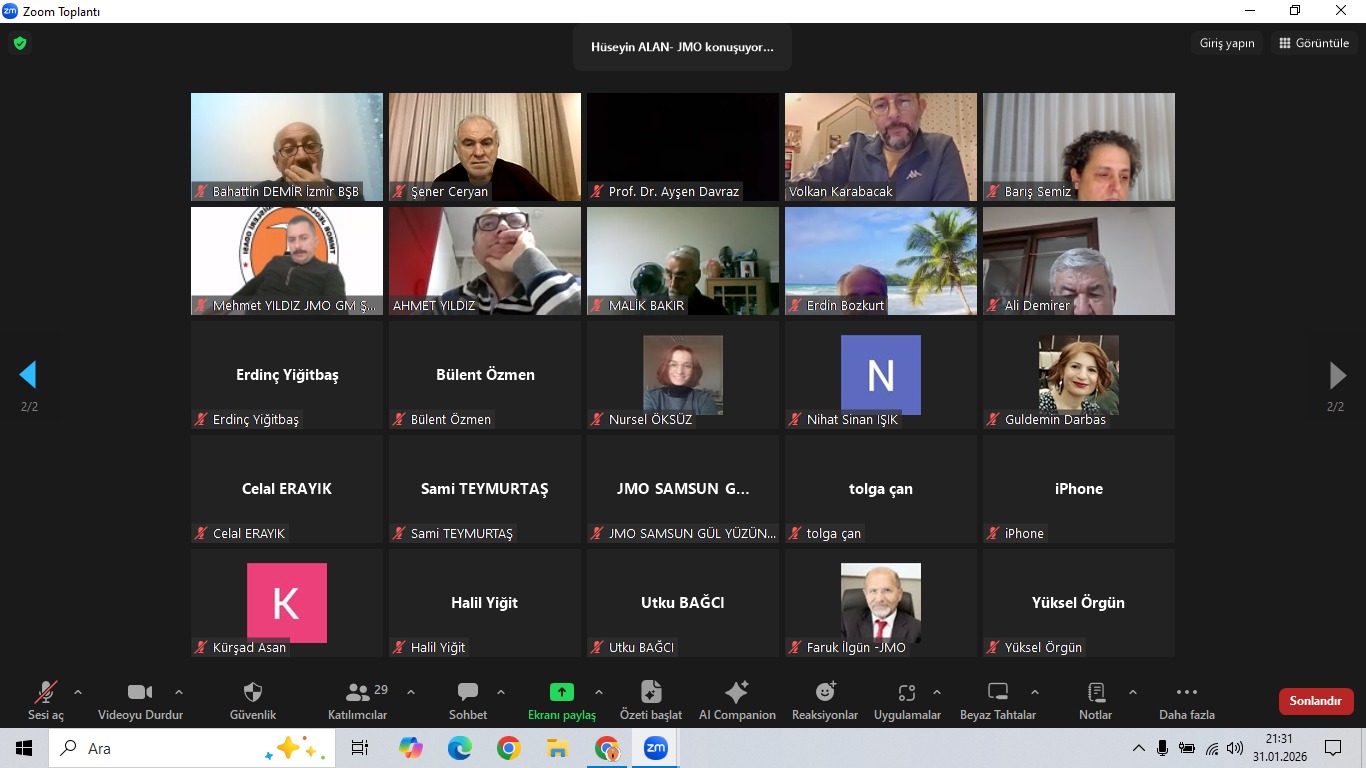This screenshot has height=768, width=1366.
Task: Click the red Sonlandır end button
Action: [1315, 701]
